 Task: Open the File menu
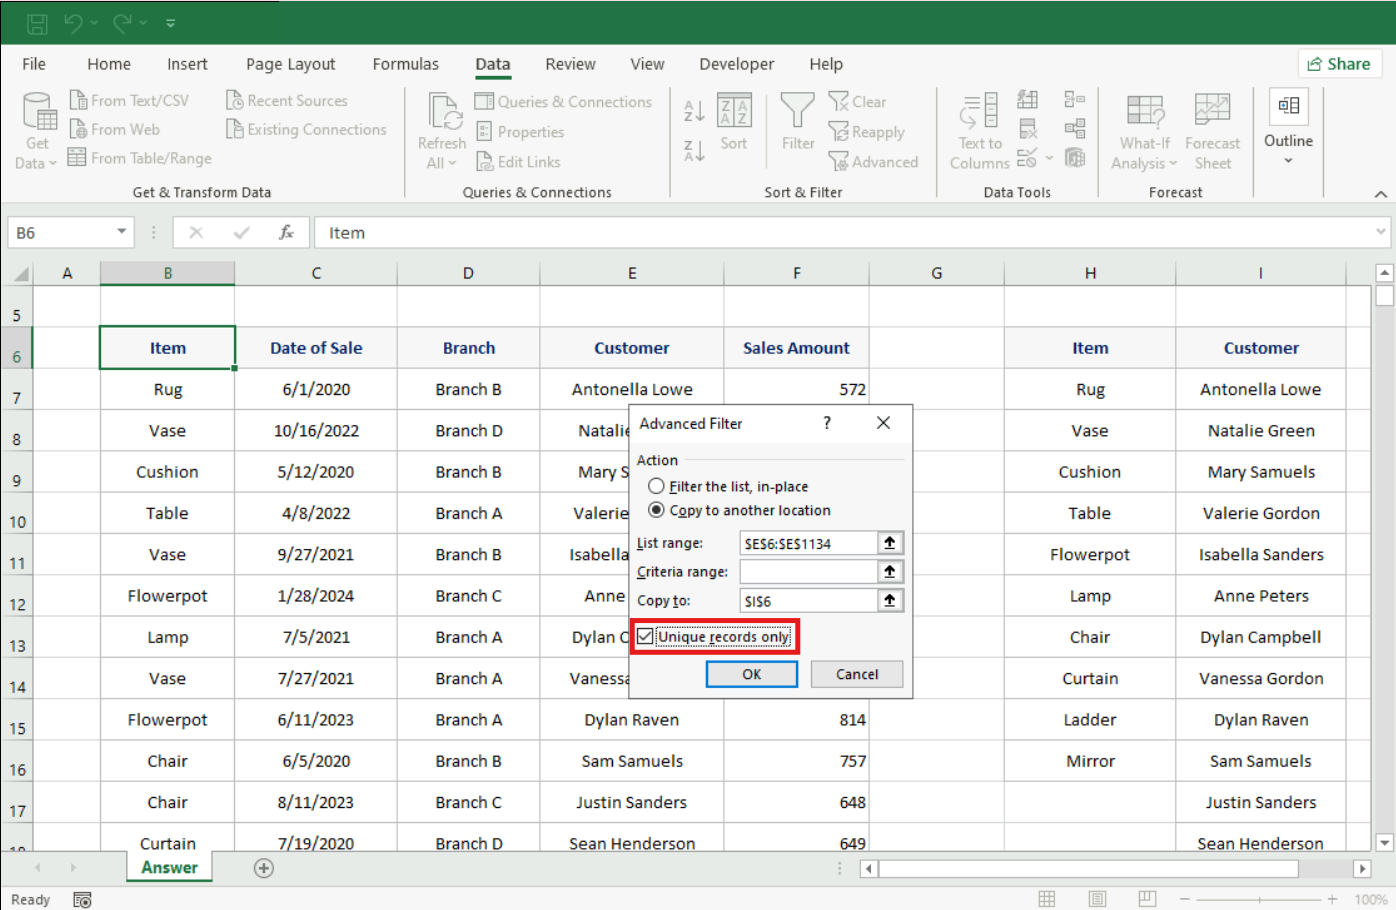click(34, 64)
